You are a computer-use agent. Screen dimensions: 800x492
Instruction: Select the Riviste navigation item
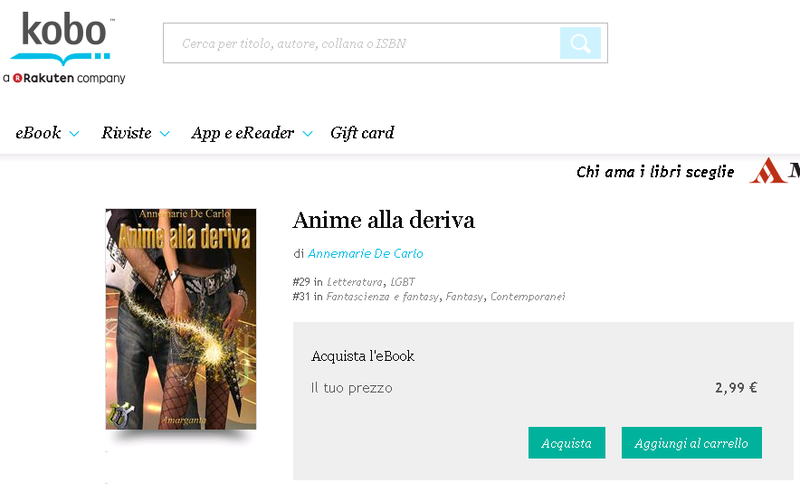click(127, 133)
